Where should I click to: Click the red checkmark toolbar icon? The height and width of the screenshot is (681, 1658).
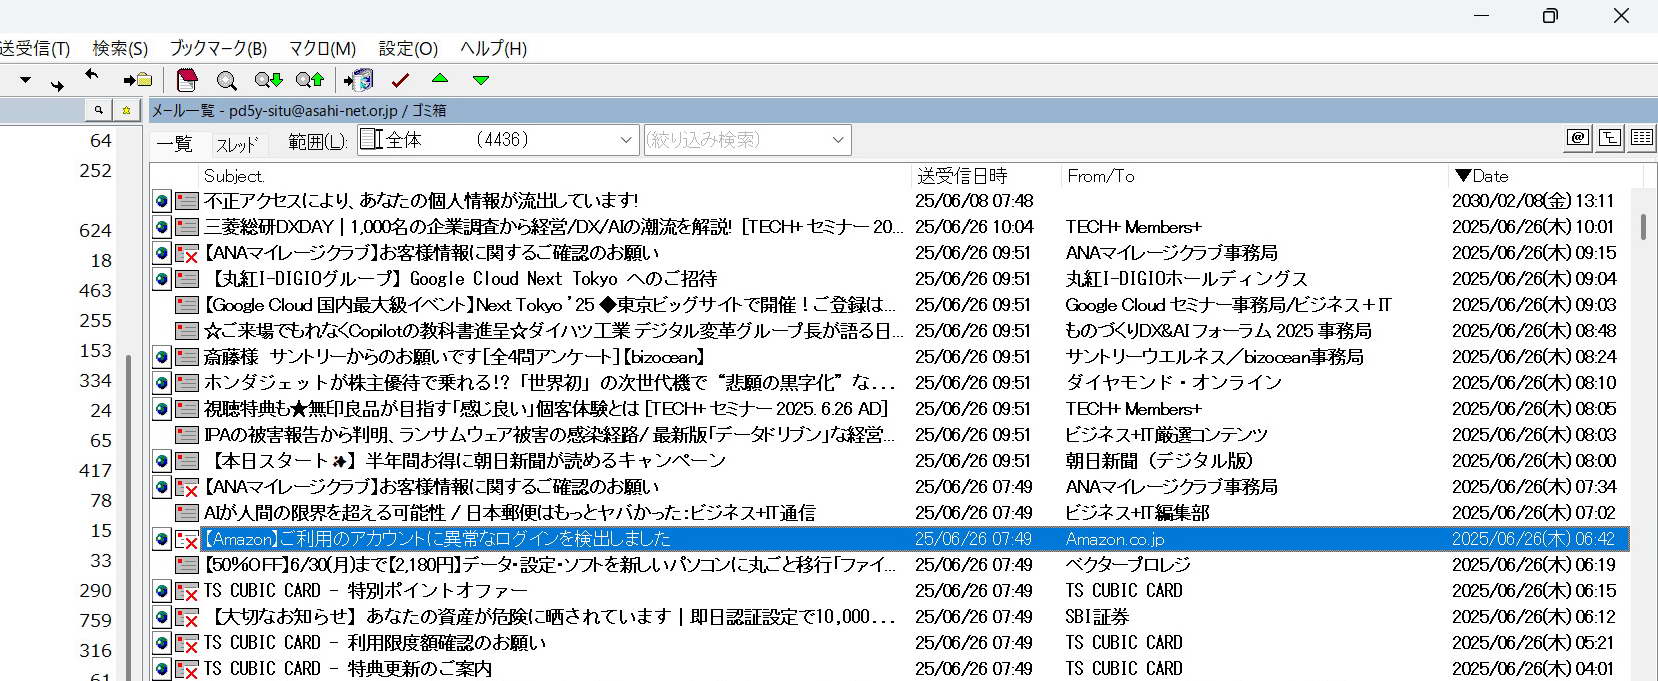click(401, 80)
